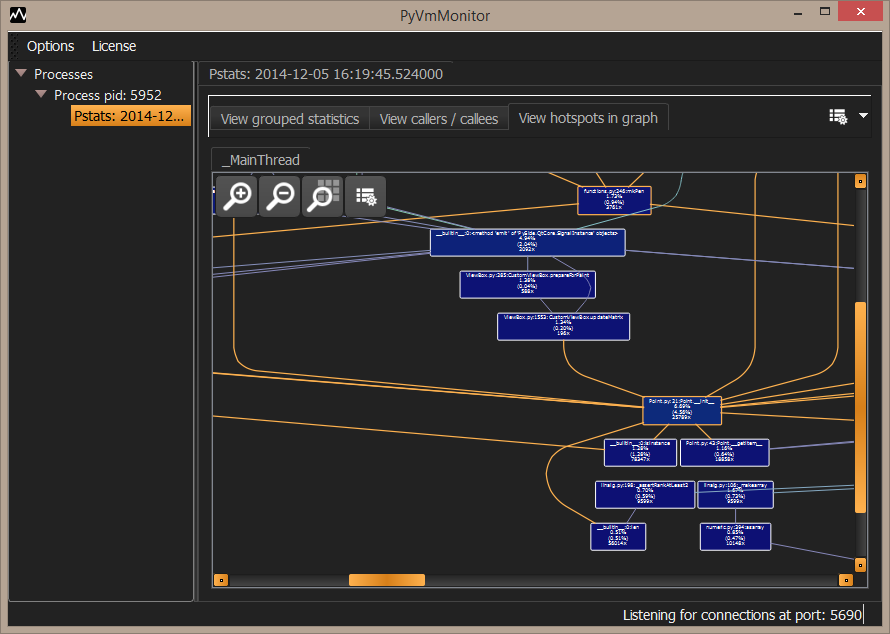This screenshot has height=634, width=890.
Task: Zoom out of the hotspots graph
Action: pyautogui.click(x=280, y=196)
